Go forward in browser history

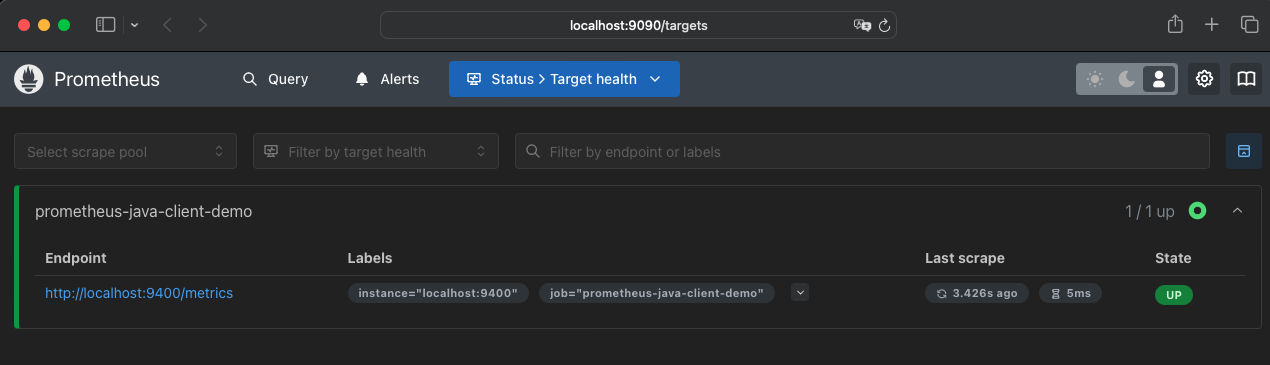tap(203, 25)
